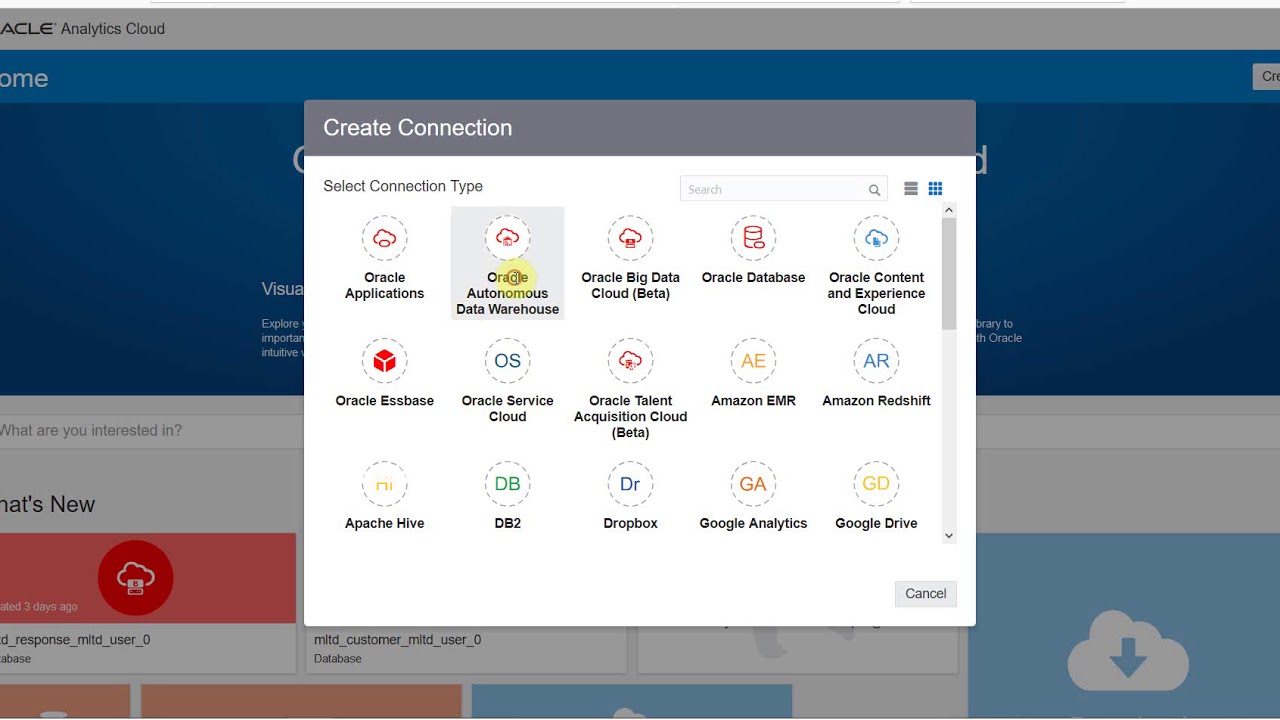The image size is (1280, 720).
Task: Select the Amazon EMR AE icon
Action: click(x=754, y=361)
